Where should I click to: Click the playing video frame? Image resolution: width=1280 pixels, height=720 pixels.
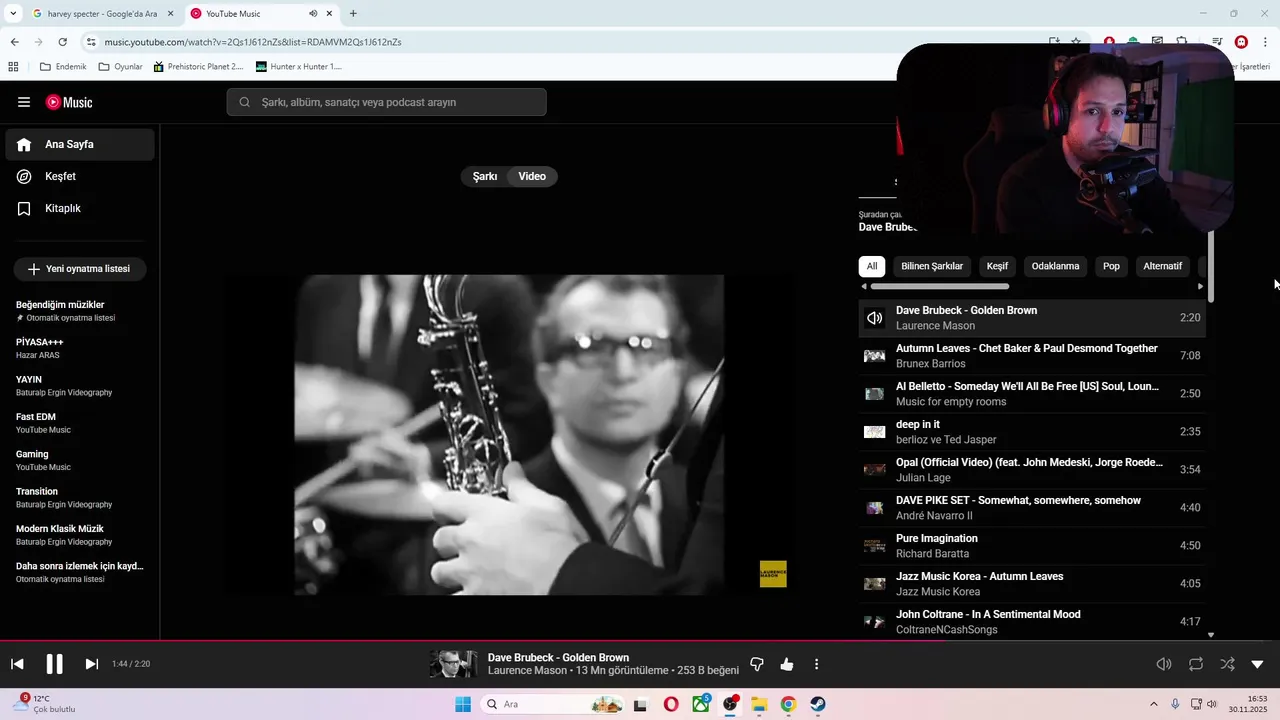pyautogui.click(x=509, y=435)
